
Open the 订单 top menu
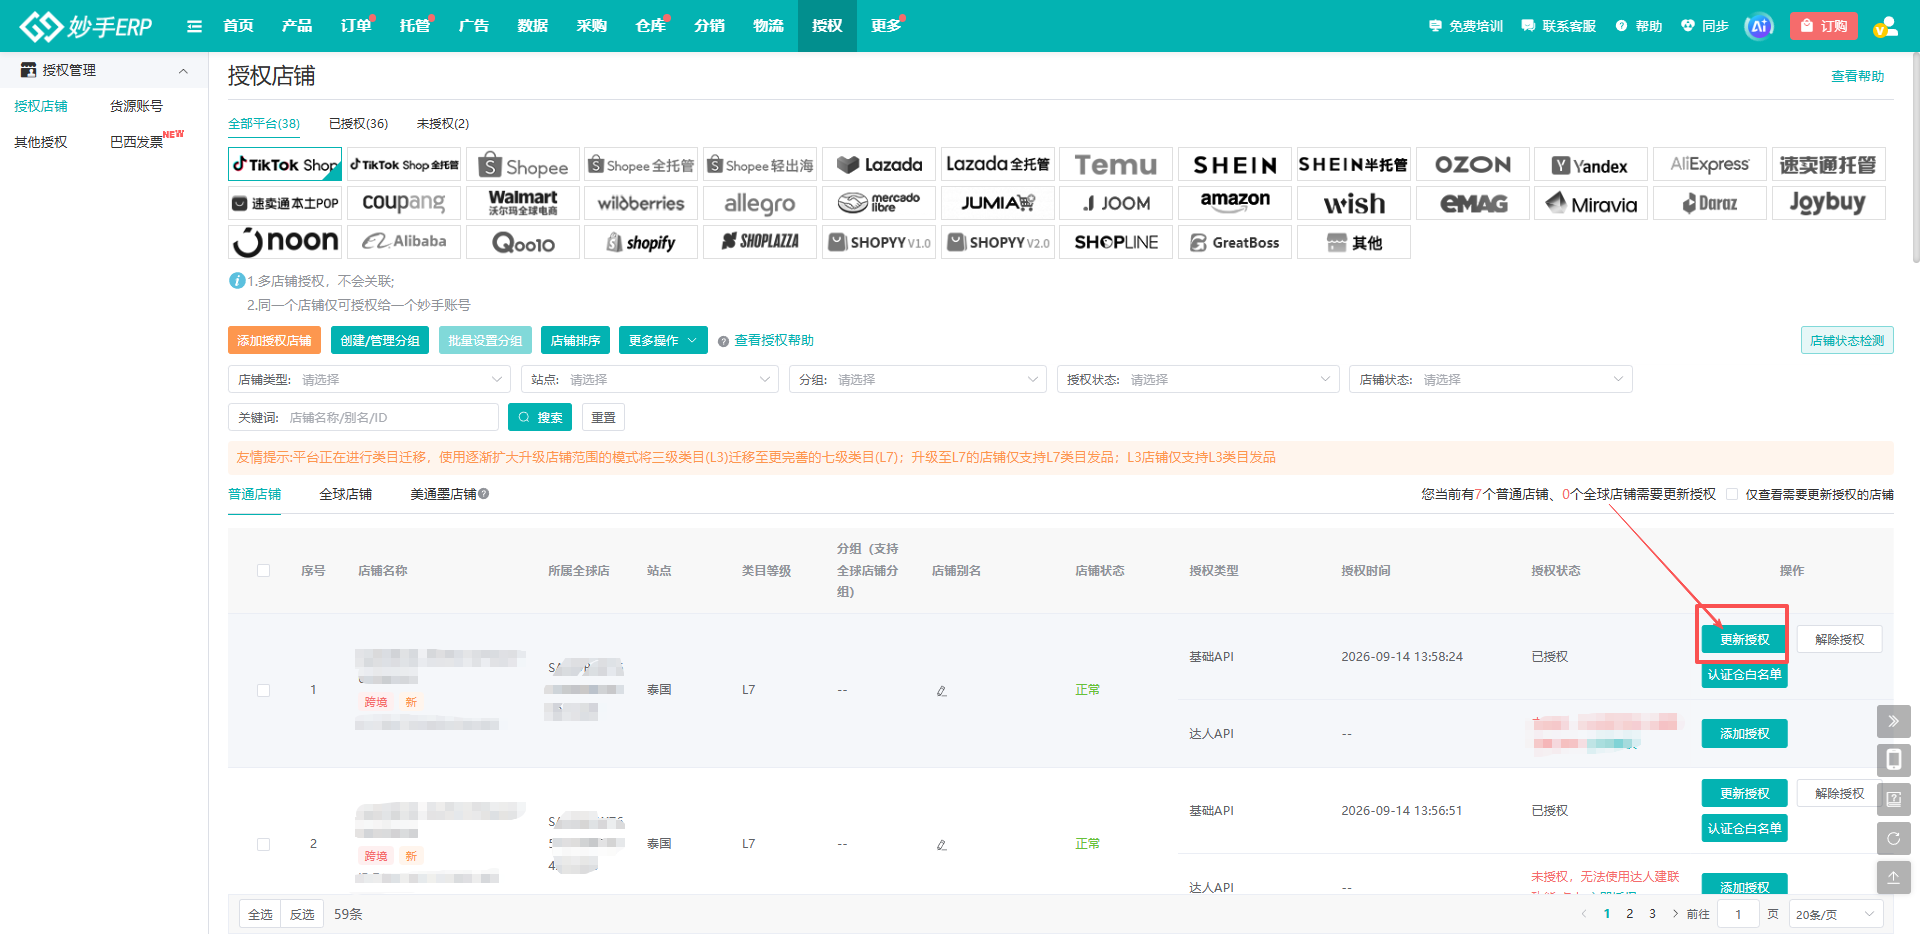(x=356, y=26)
